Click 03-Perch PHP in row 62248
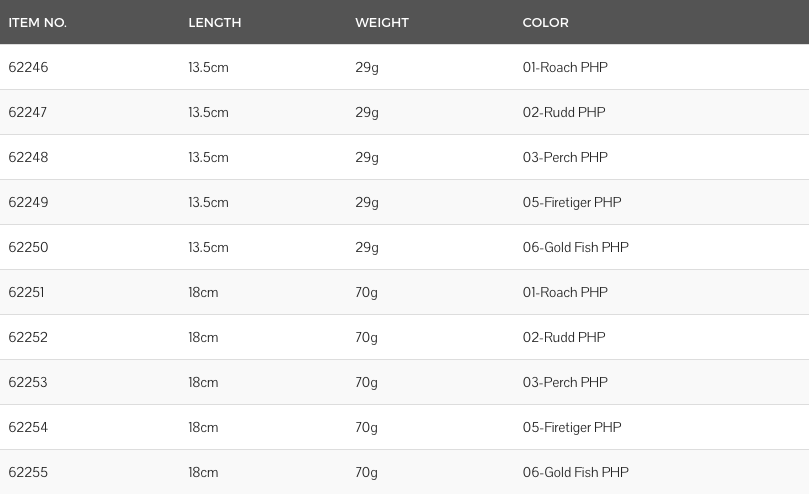 [x=565, y=157]
